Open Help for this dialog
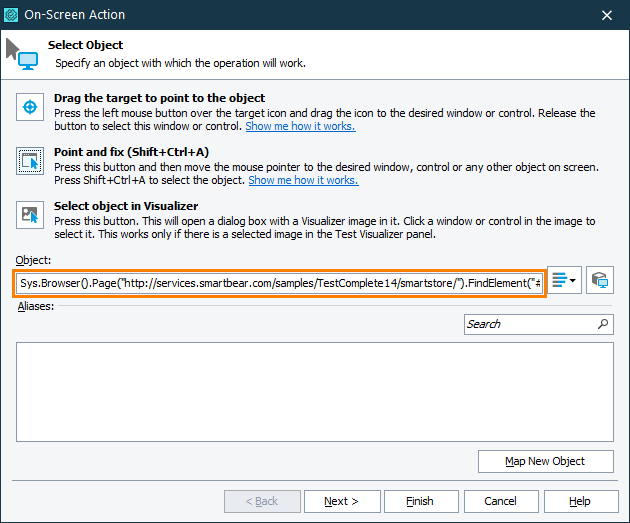Viewport: 630px width, 523px height. (580, 501)
